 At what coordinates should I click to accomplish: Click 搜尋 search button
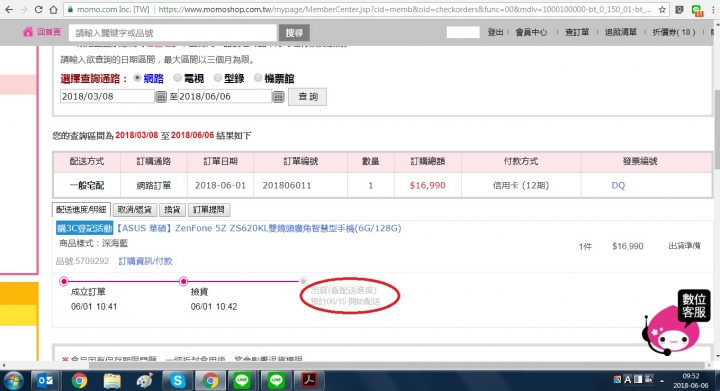(294, 33)
